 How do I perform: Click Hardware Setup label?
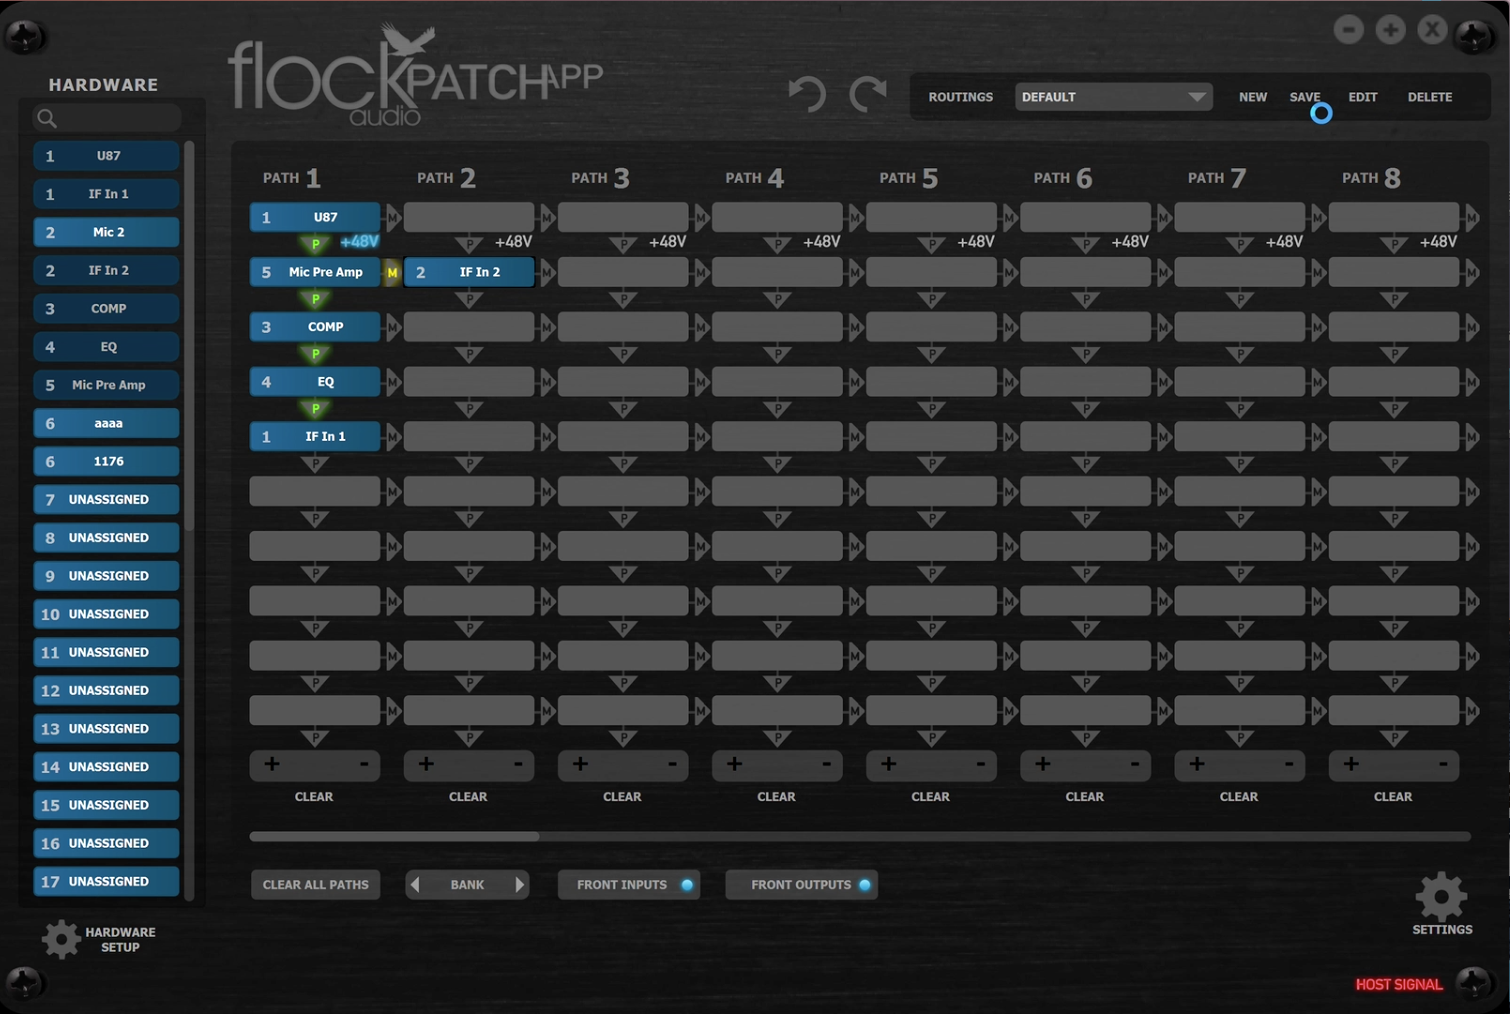coord(120,939)
